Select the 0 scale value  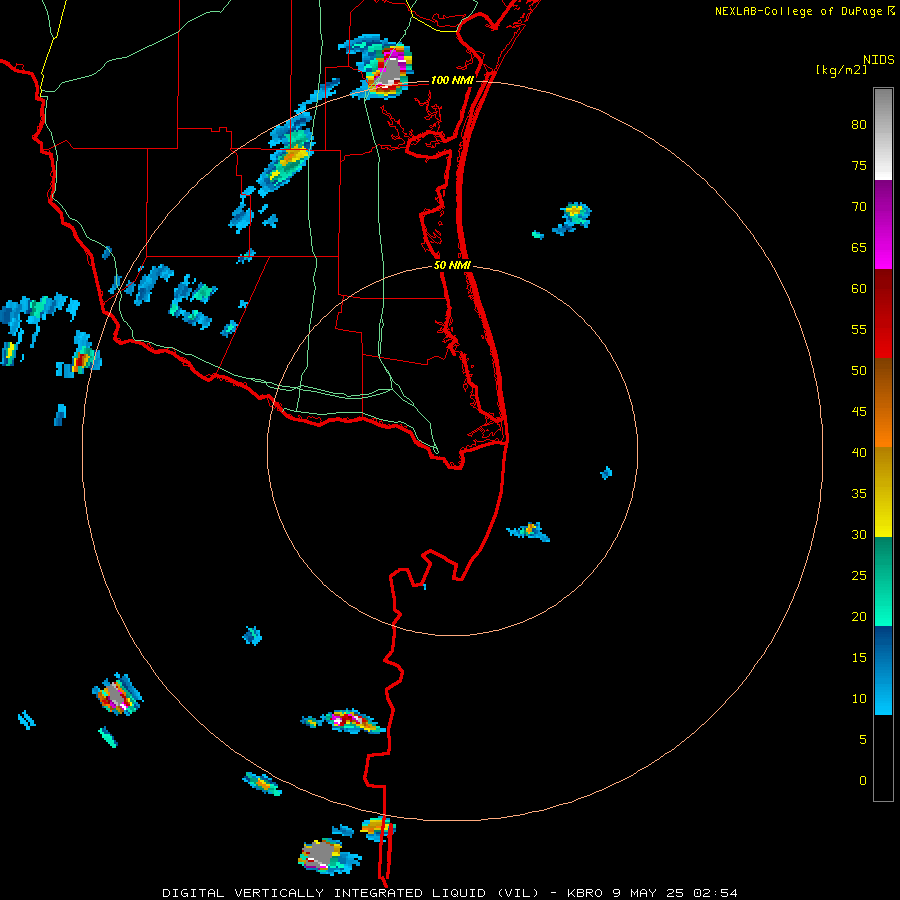point(863,781)
